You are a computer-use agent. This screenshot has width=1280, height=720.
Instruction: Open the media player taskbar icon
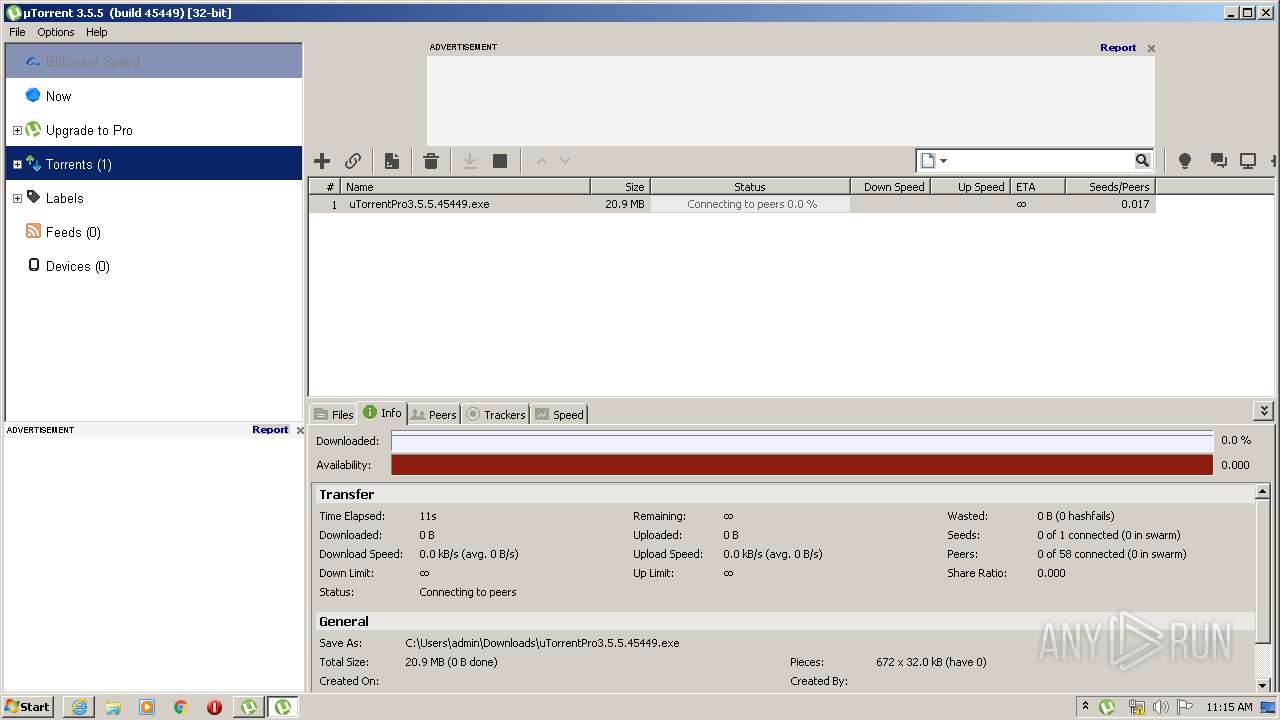tap(147, 707)
